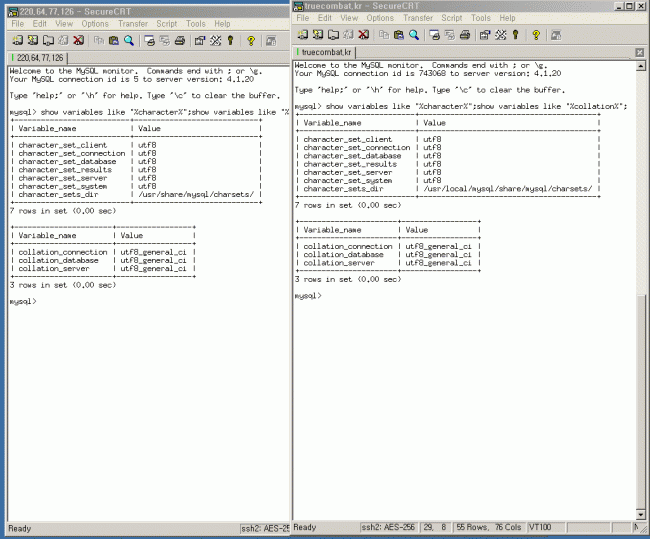
Task: Click key icon in truecombat.kr window toolbar
Action: pyautogui.click(x=516, y=34)
